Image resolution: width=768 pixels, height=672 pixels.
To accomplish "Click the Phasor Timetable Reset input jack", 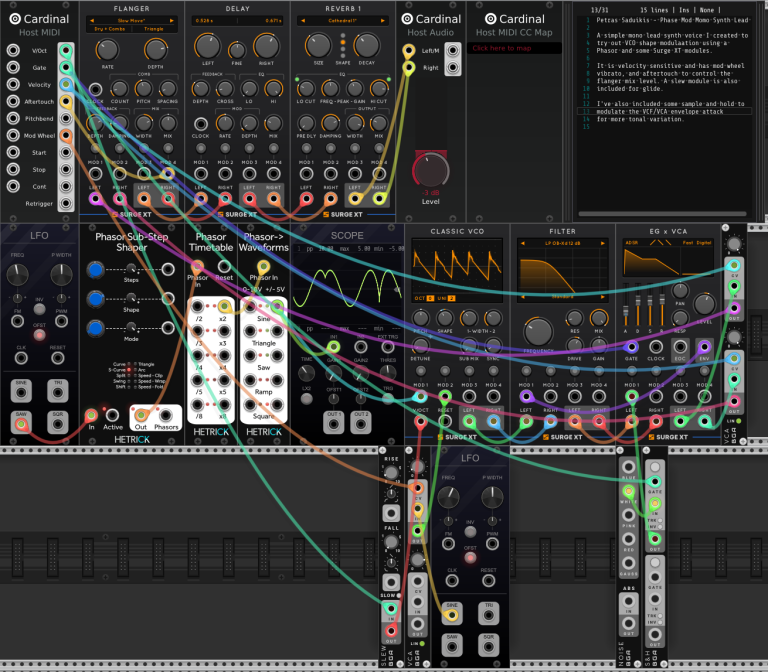I will [x=224, y=266].
